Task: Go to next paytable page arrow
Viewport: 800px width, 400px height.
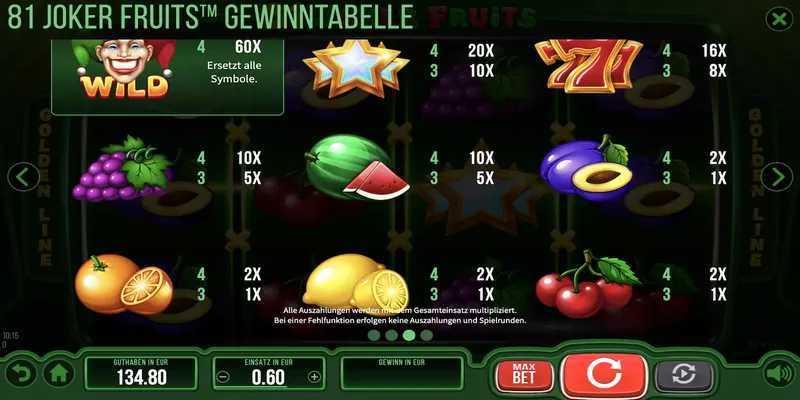Action: 777,177
